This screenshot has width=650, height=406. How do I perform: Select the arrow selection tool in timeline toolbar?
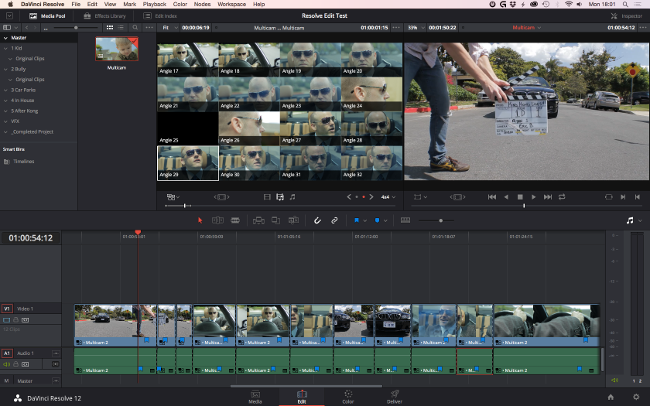[200, 220]
